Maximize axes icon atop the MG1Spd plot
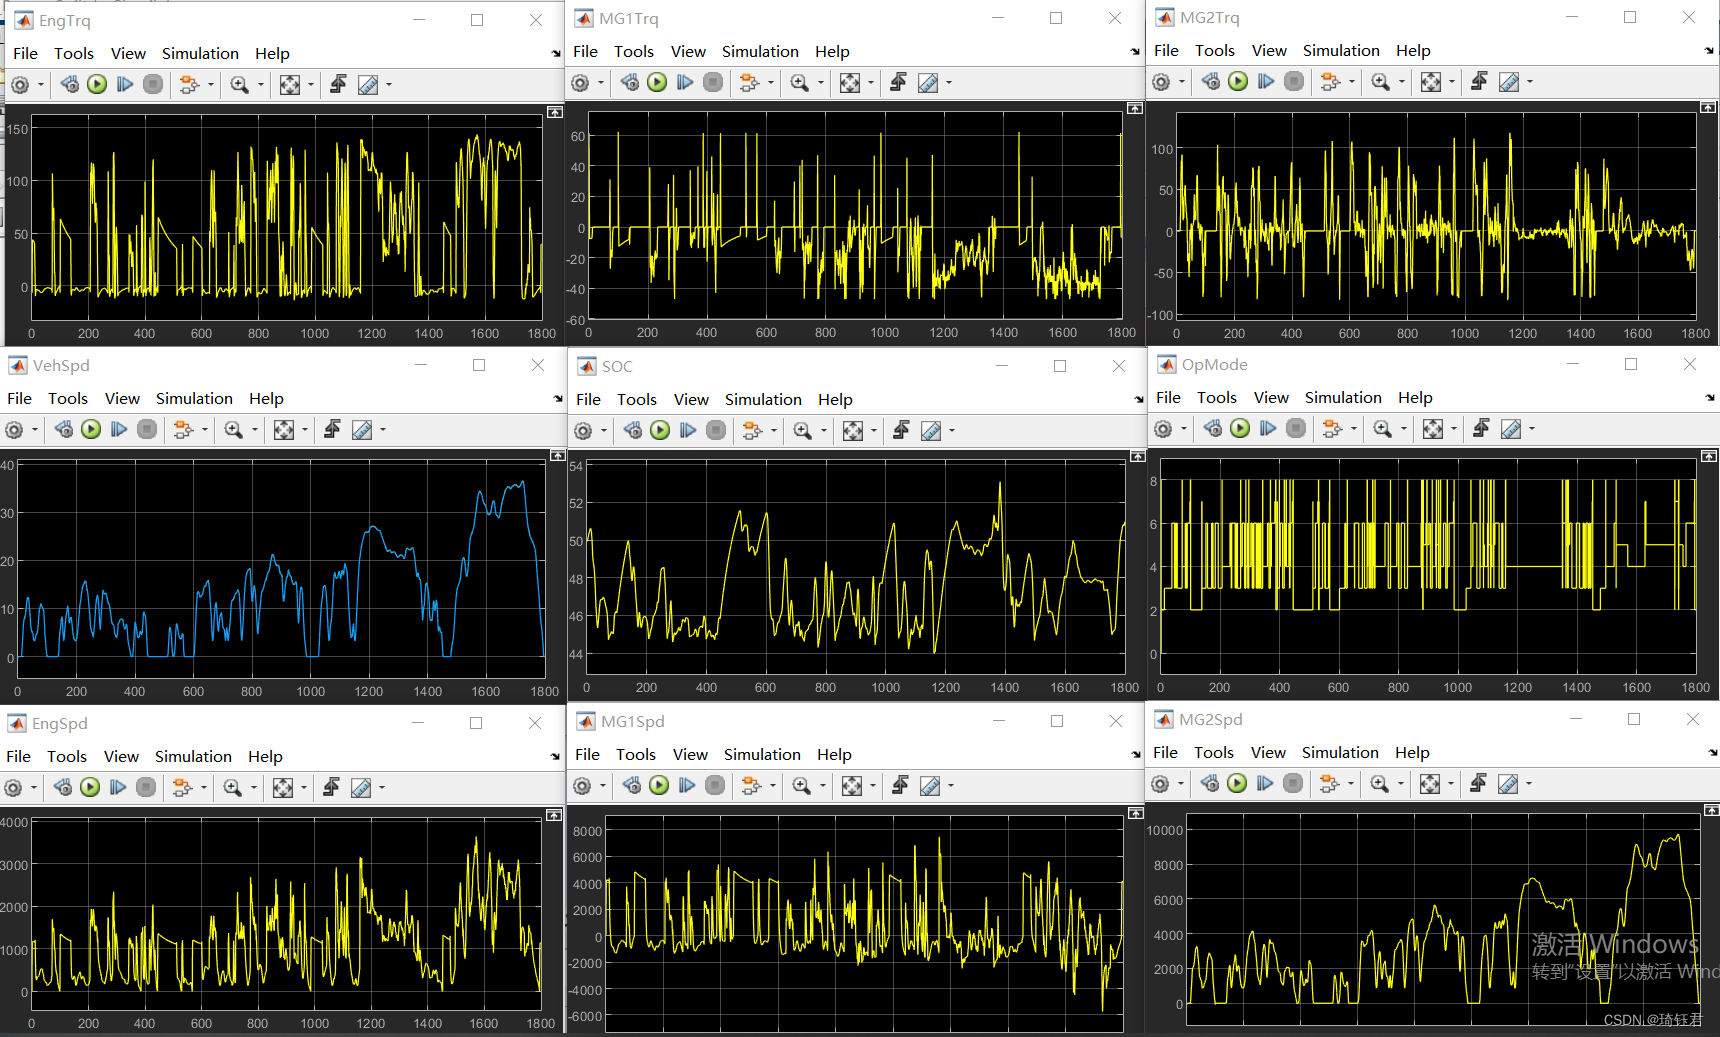Viewport: 1720px width, 1037px height. click(1136, 813)
